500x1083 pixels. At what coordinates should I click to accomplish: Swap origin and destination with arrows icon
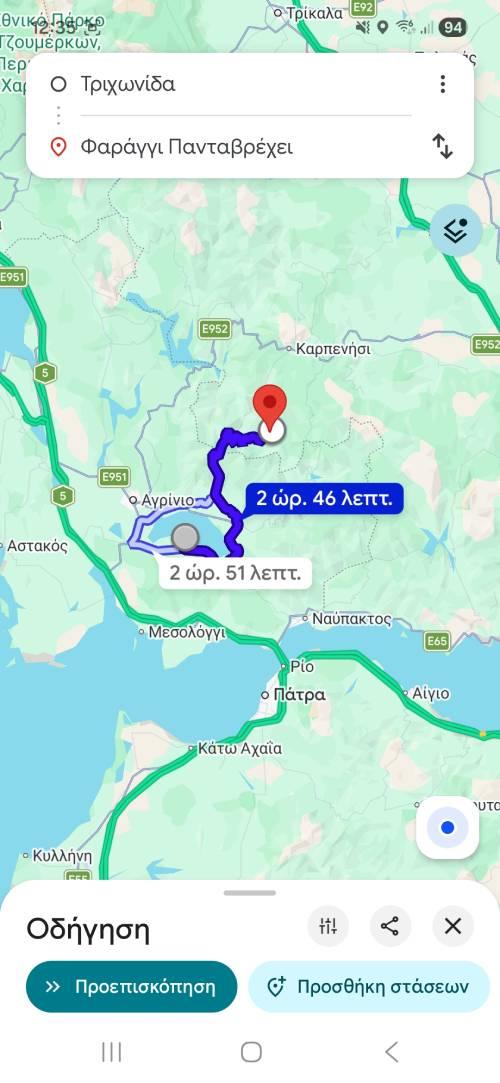point(443,146)
